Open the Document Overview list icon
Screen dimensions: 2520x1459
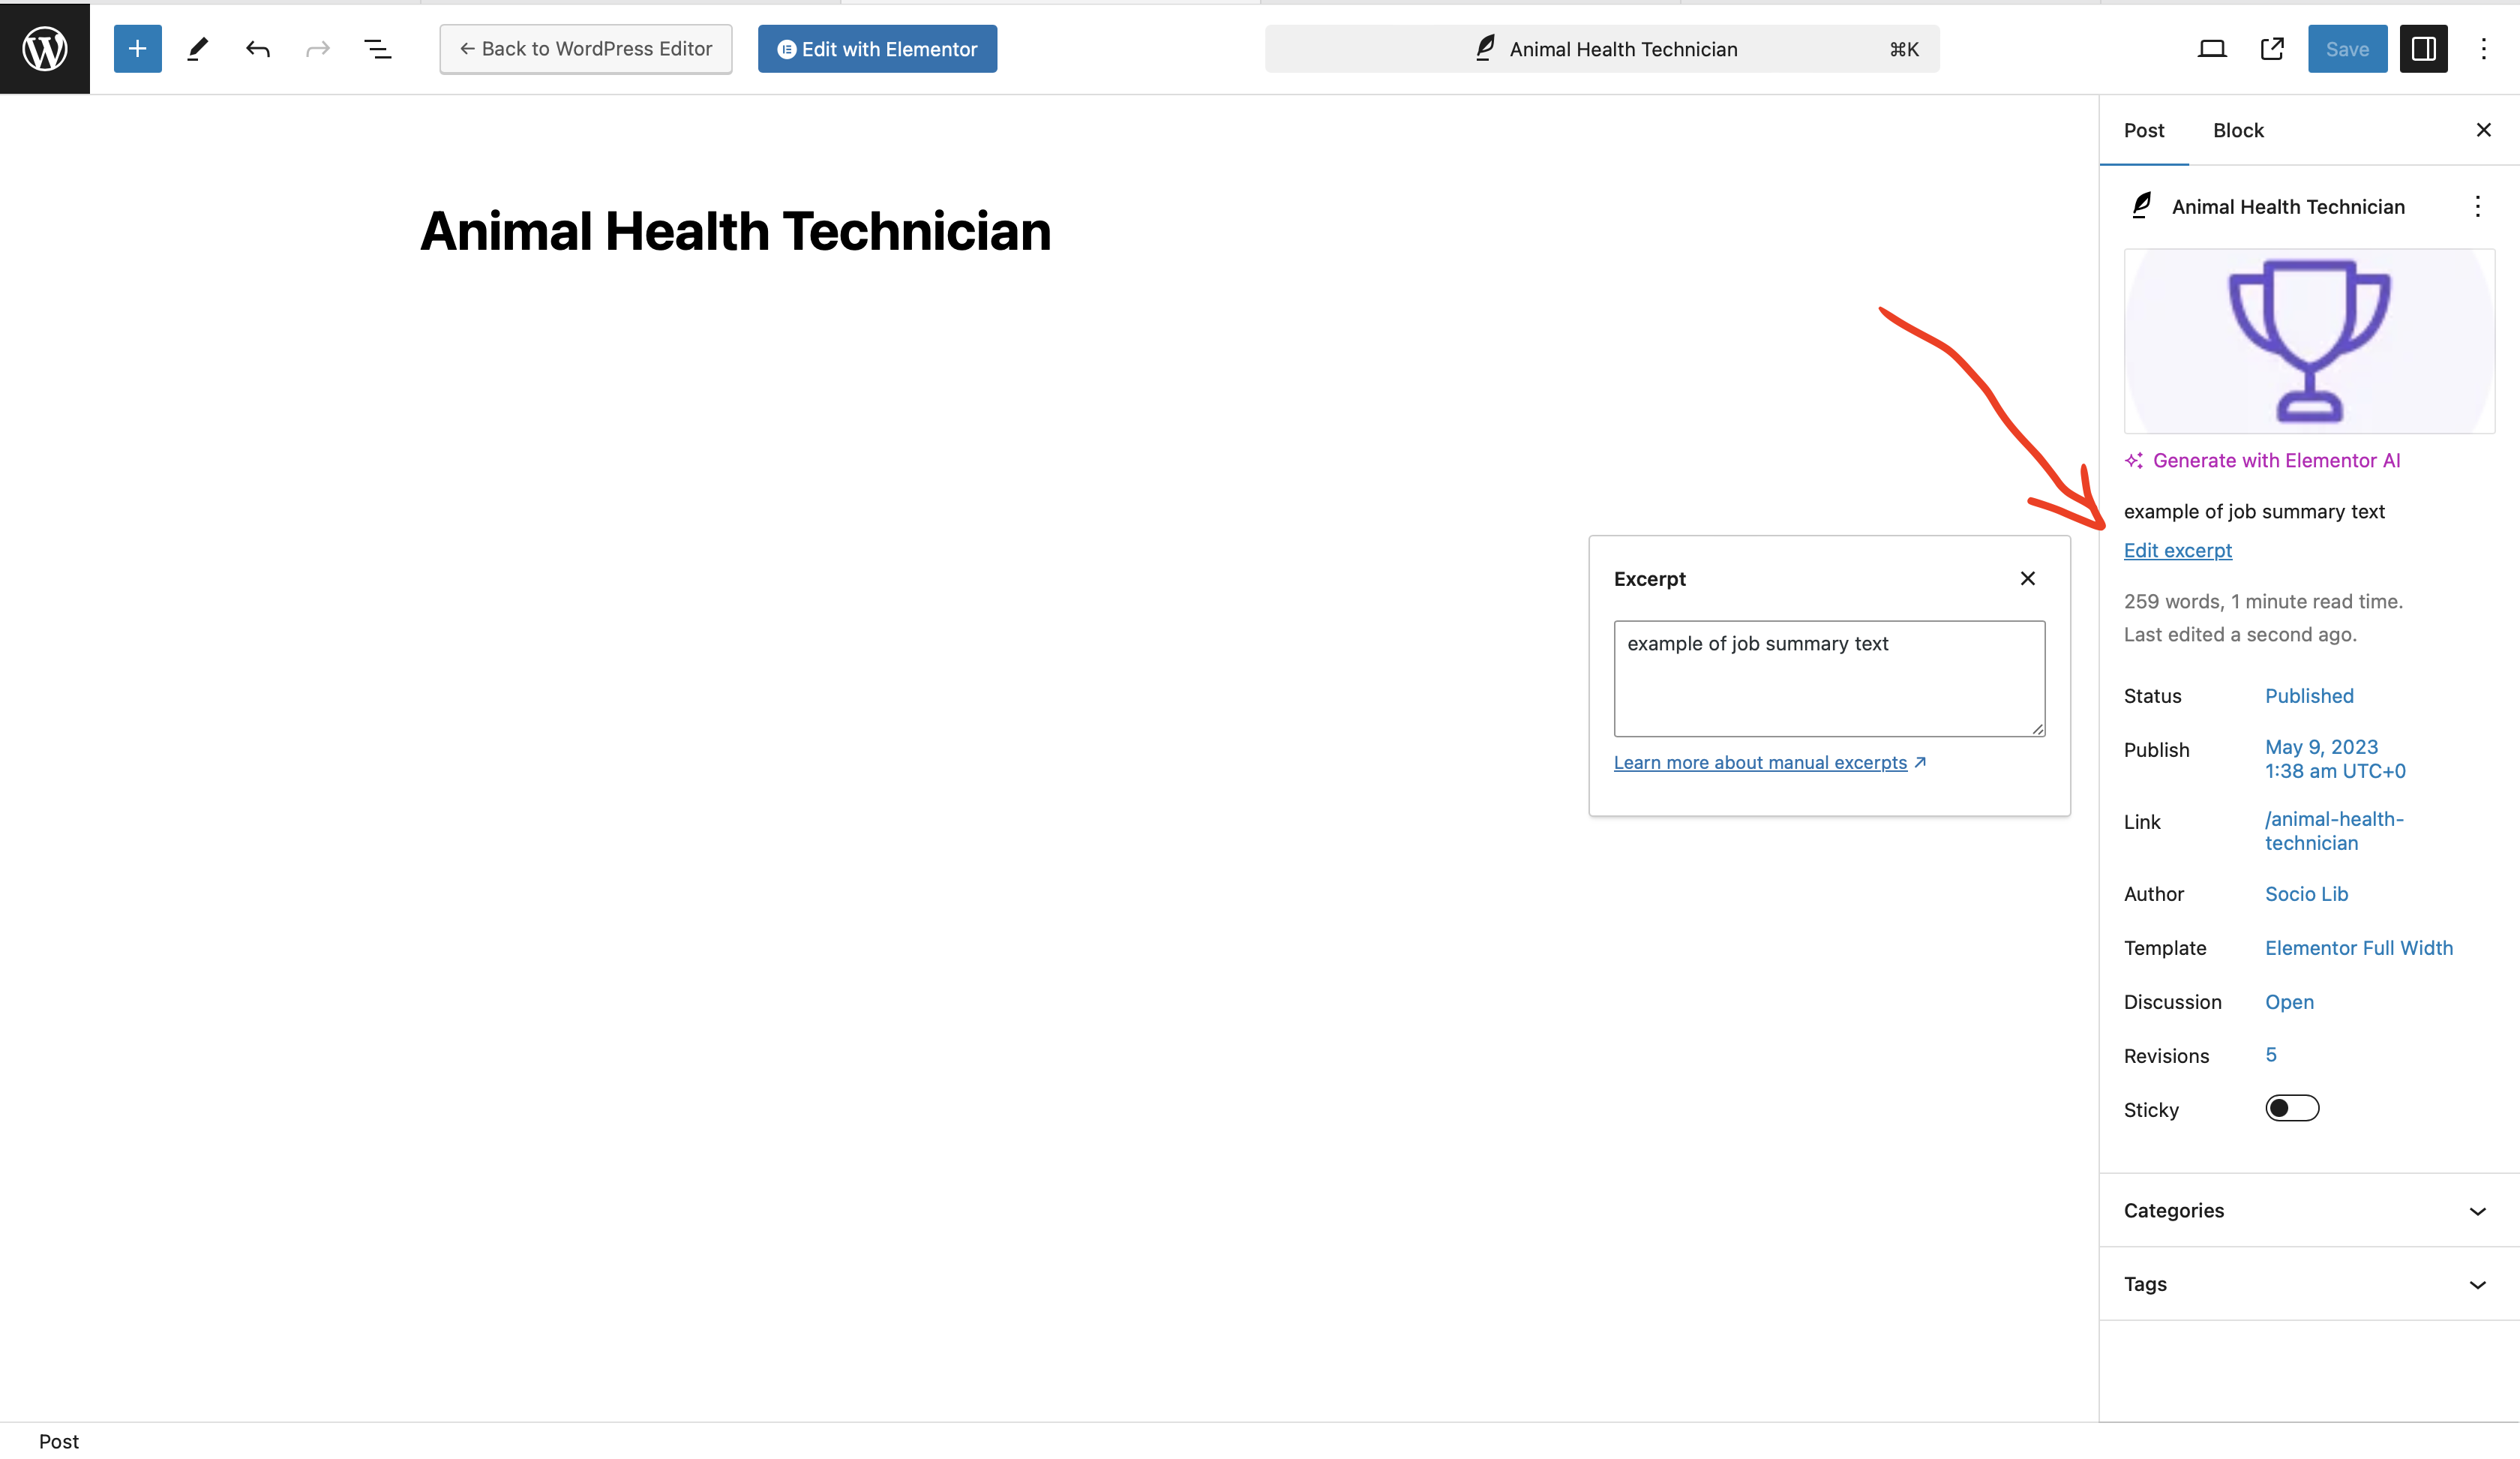(377, 48)
